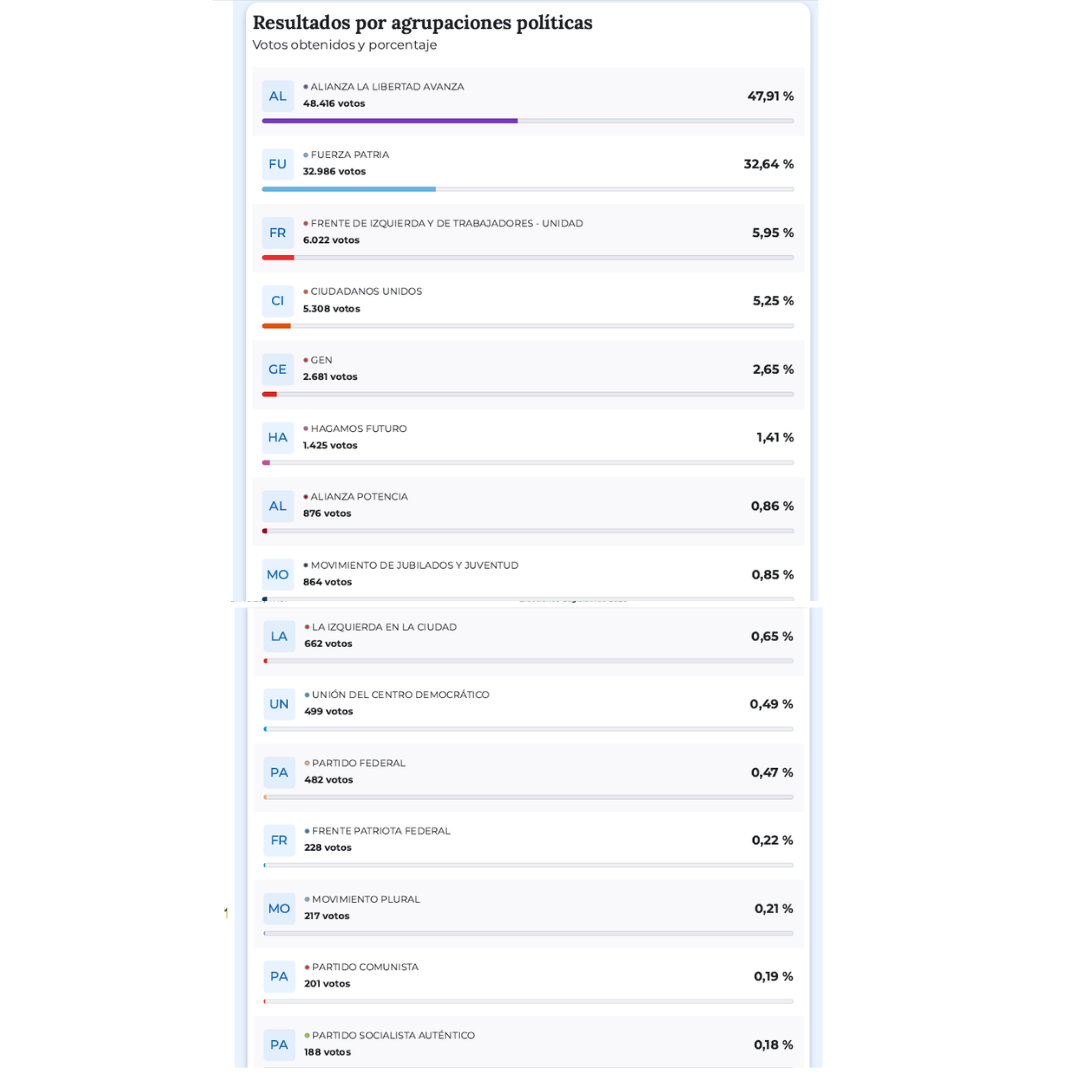Click the light blue Fuerza Patria progress bar
This screenshot has width=1080, height=1080.
point(349,189)
